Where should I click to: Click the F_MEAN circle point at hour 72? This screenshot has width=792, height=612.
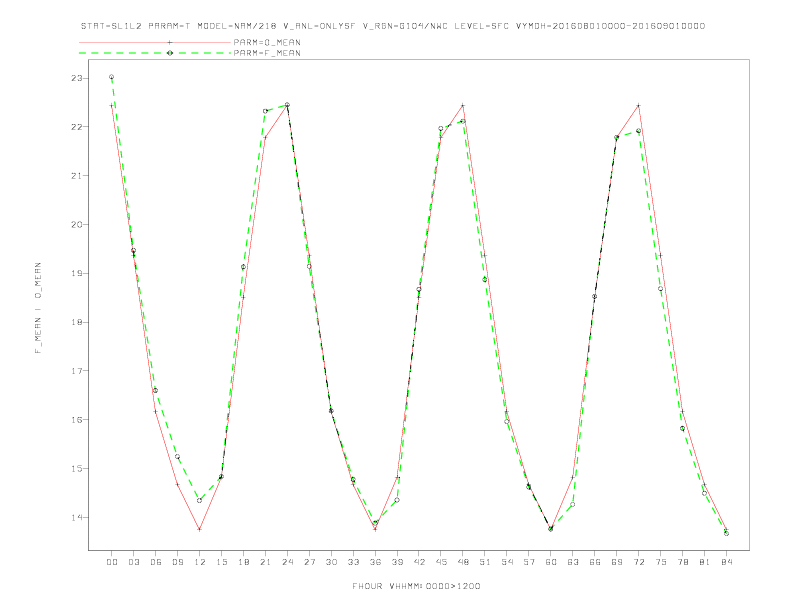638,131
